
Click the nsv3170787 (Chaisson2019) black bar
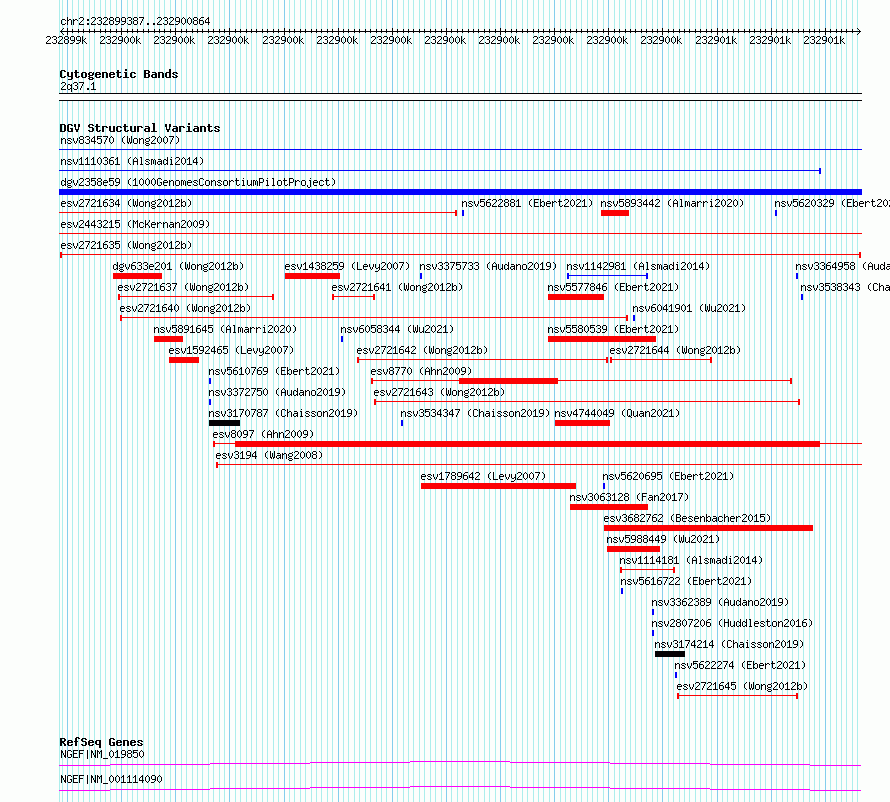(x=224, y=423)
